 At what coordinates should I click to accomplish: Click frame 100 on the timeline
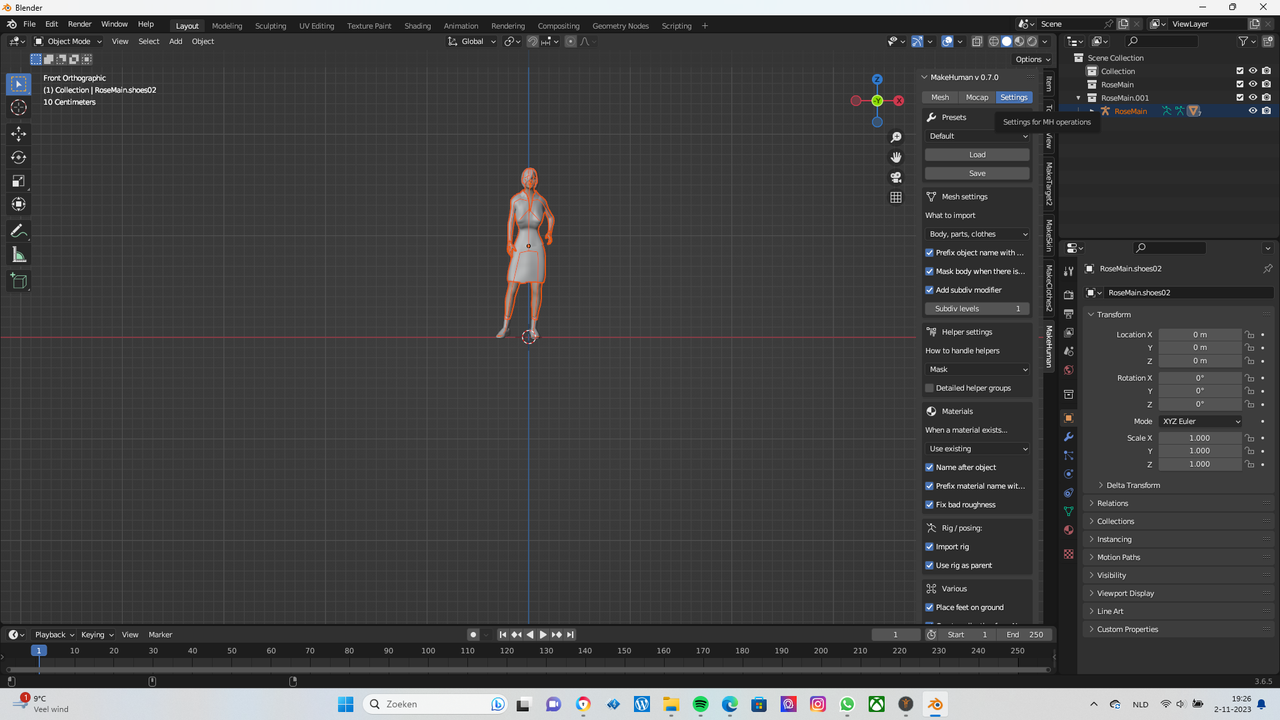(x=428, y=651)
